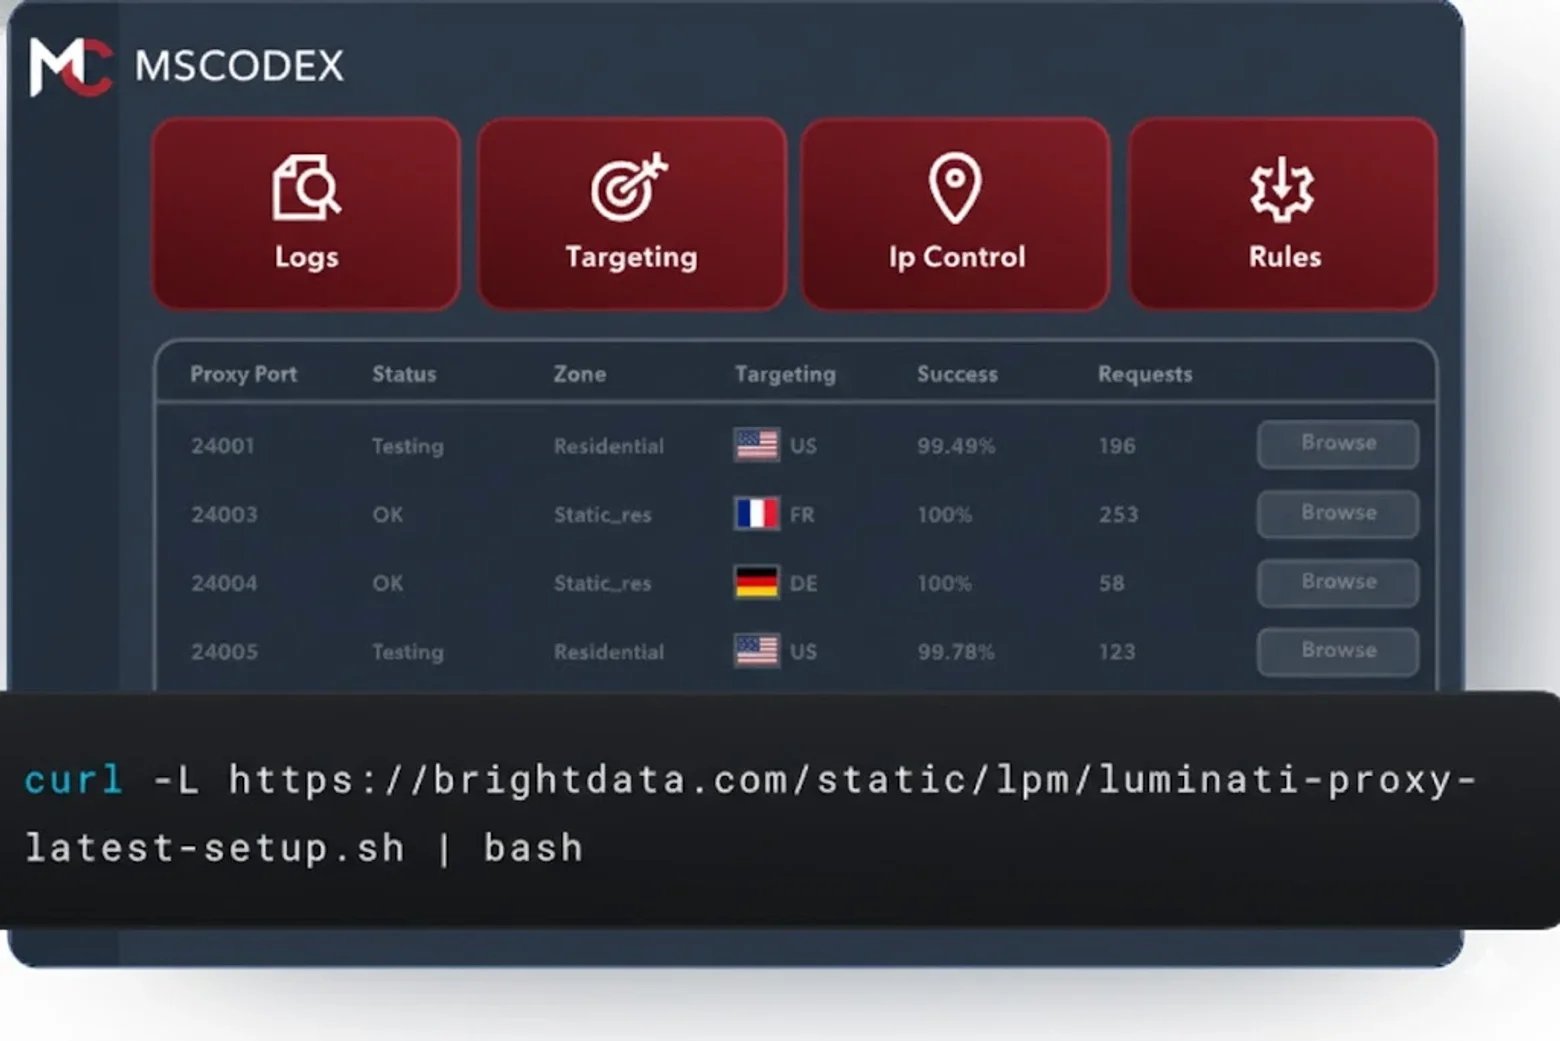This screenshot has height=1041, width=1560.
Task: Click the 58 requests value
Action: (1111, 583)
